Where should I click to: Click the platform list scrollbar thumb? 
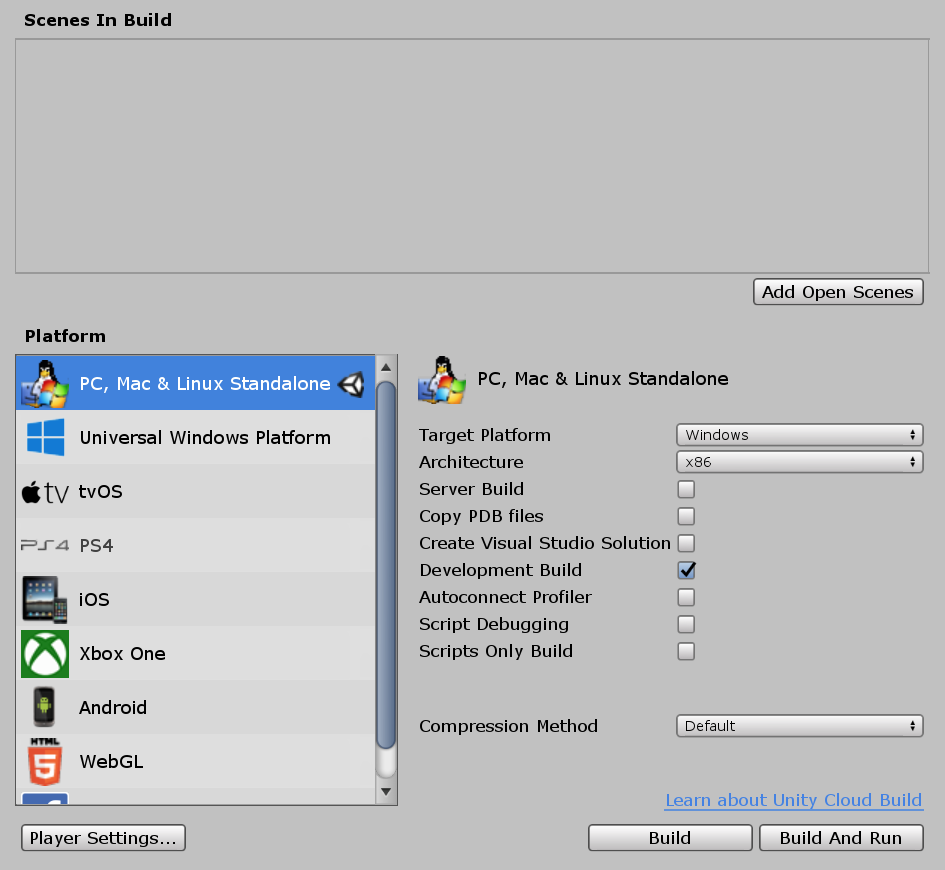click(386, 565)
